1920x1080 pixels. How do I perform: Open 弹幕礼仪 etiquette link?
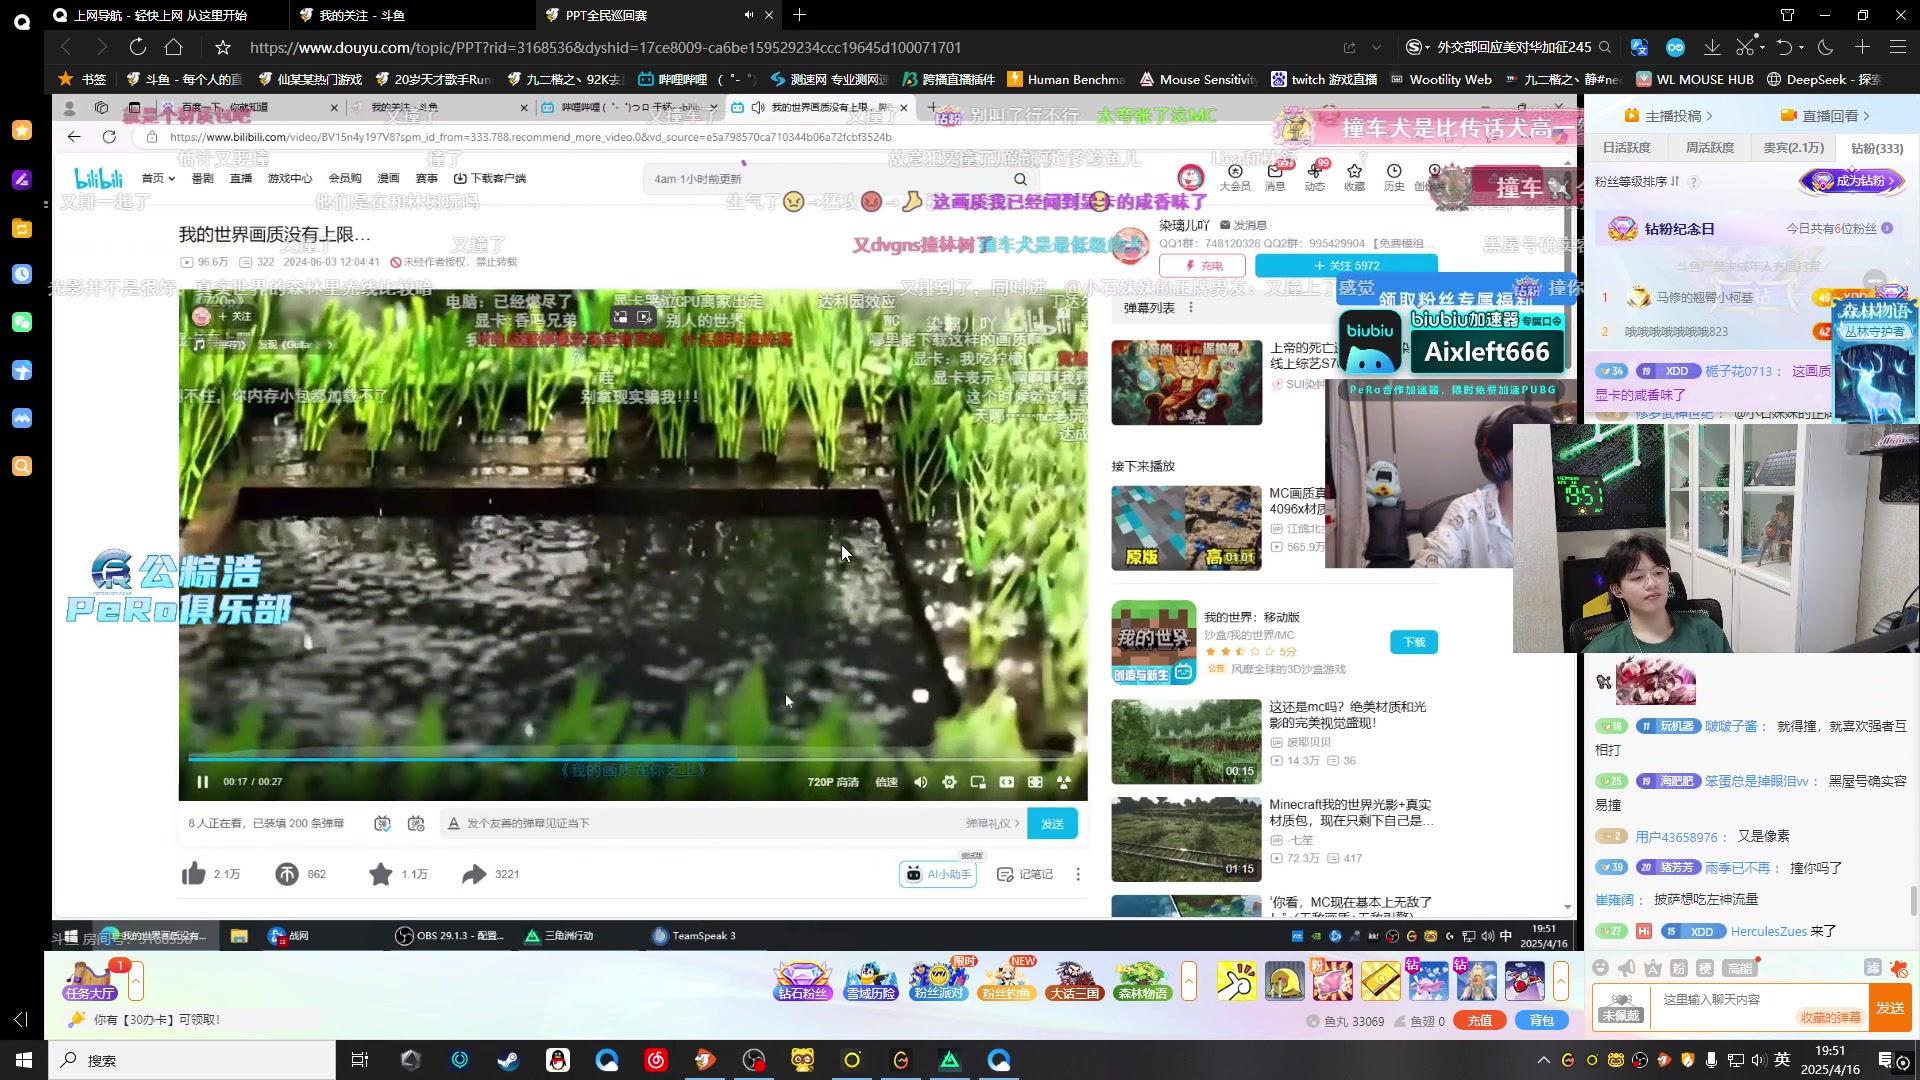(x=992, y=823)
